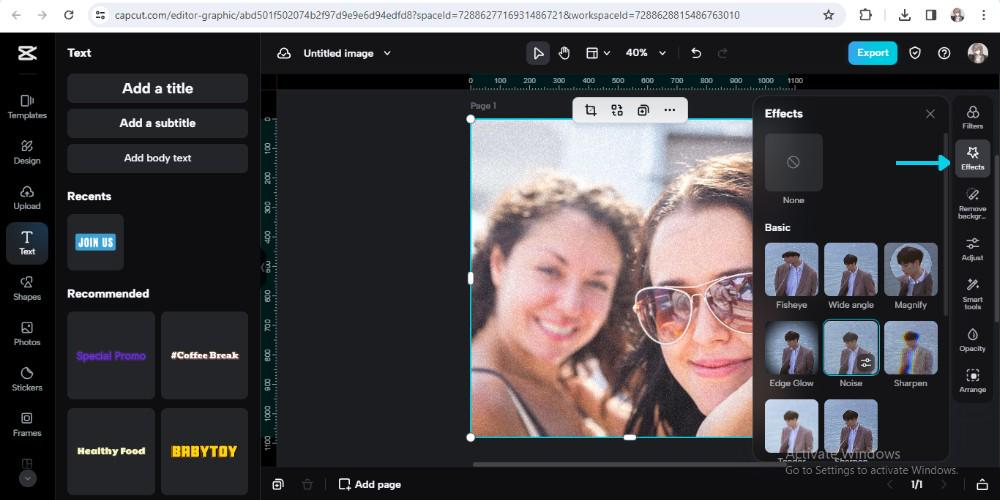
Task: Open the Shapes sidebar panel
Action: [x=27, y=288]
